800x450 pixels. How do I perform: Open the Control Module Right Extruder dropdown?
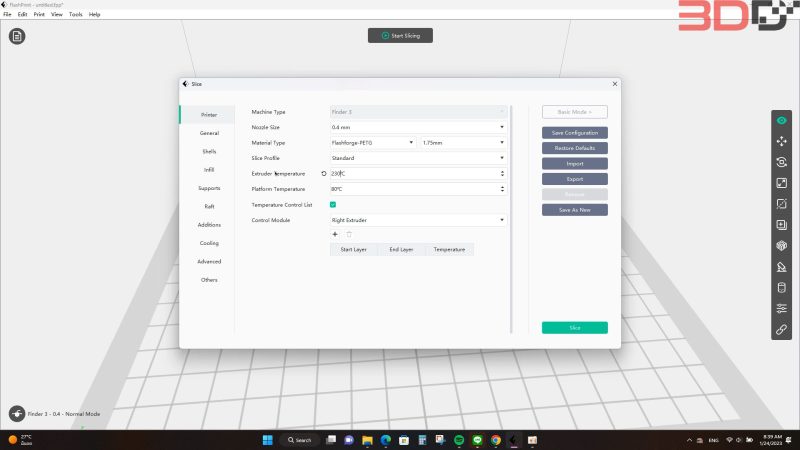pos(418,220)
